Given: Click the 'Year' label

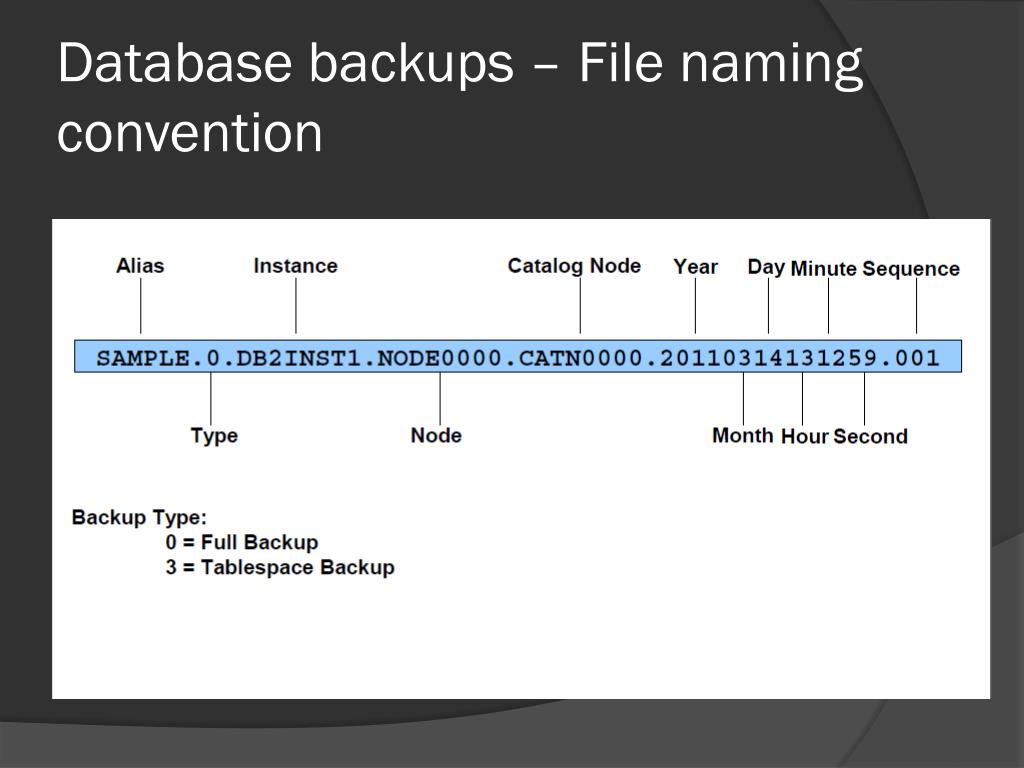Looking at the screenshot, I should (x=696, y=266).
